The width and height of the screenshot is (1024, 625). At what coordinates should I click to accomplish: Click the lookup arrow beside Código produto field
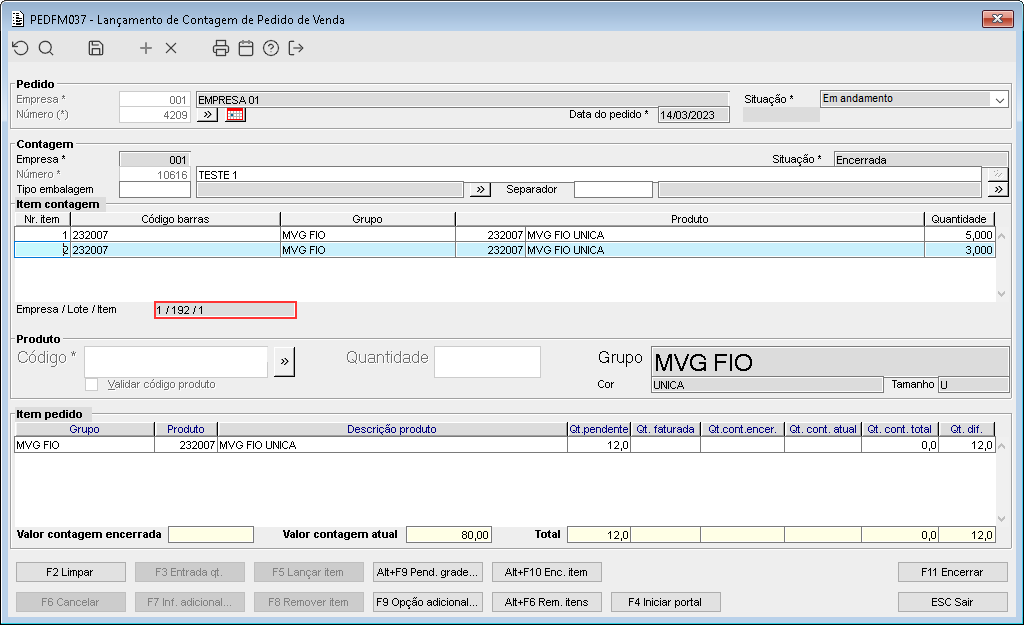(284, 361)
